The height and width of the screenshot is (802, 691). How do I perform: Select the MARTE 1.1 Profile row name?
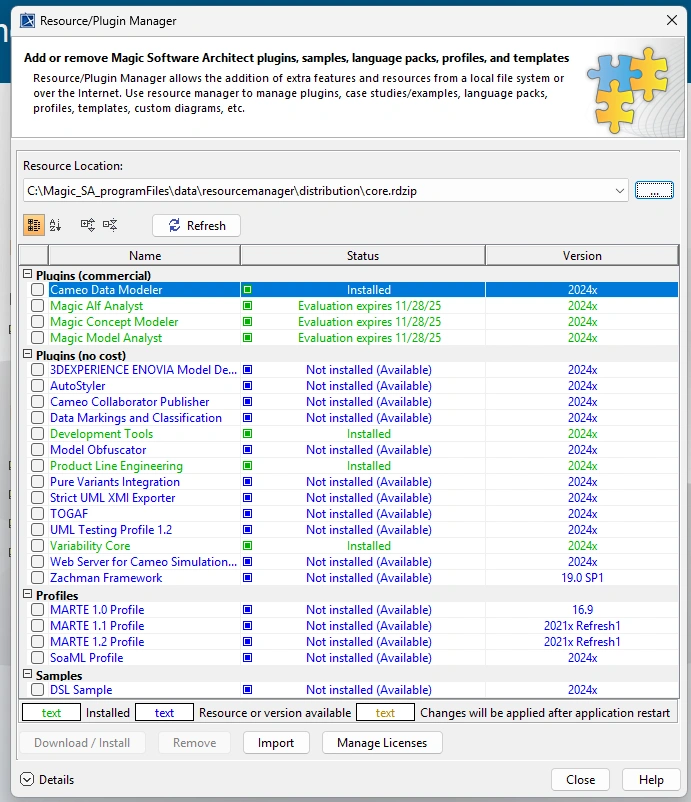pos(97,626)
